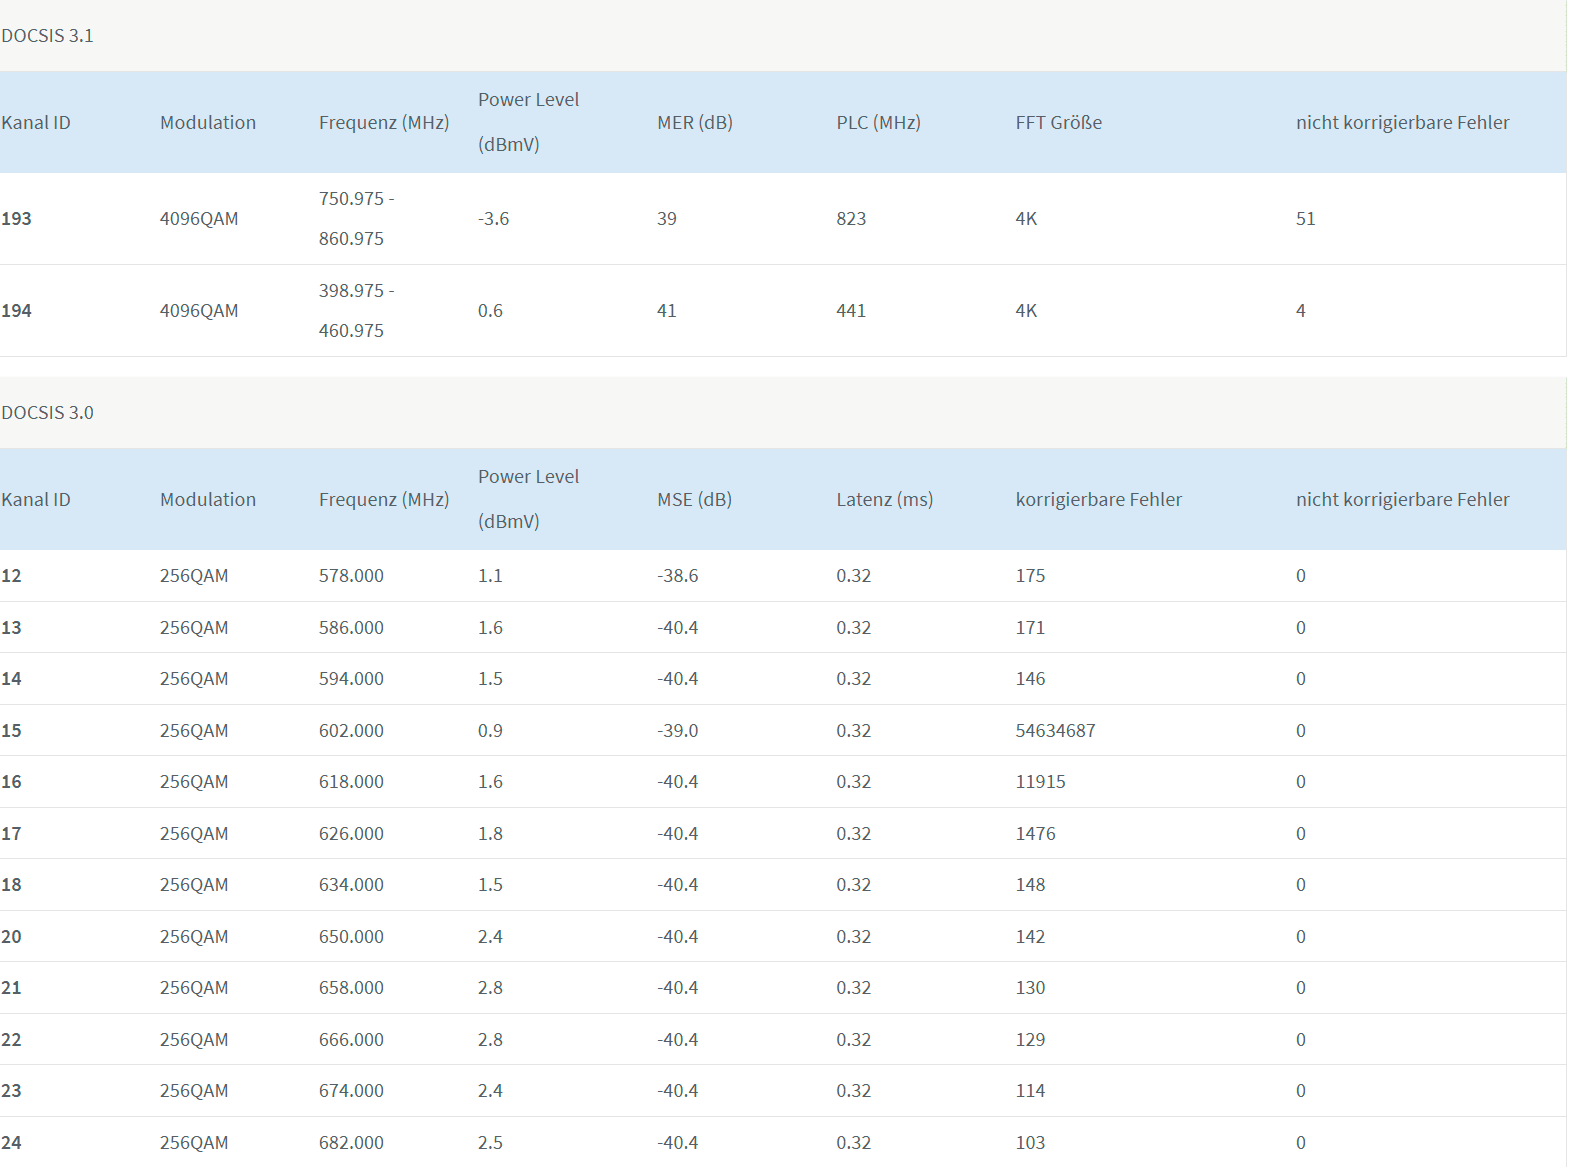Select channel 22 ID cell
This screenshot has height=1167, width=1571.
[x=11, y=1040]
